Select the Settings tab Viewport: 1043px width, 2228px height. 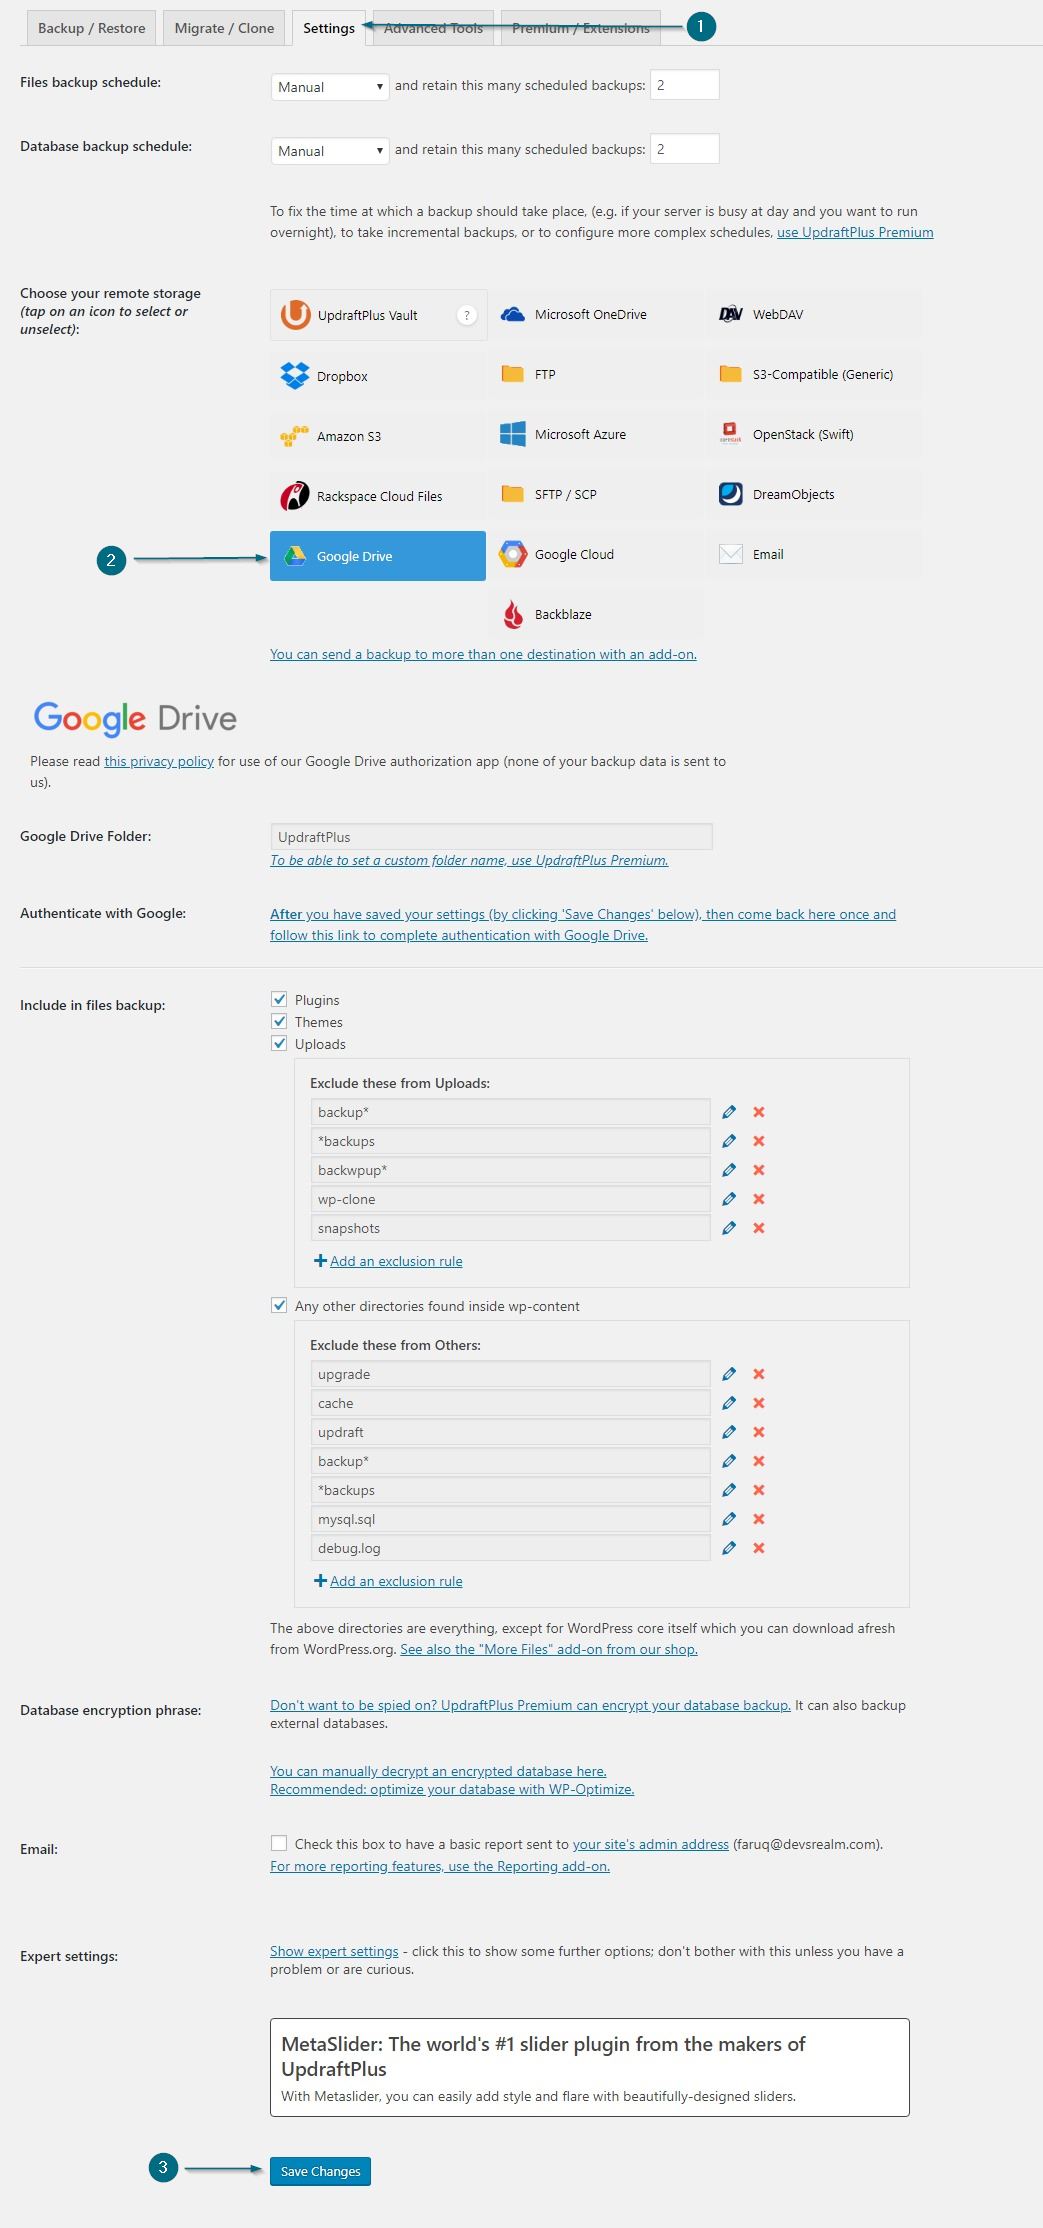coord(329,28)
